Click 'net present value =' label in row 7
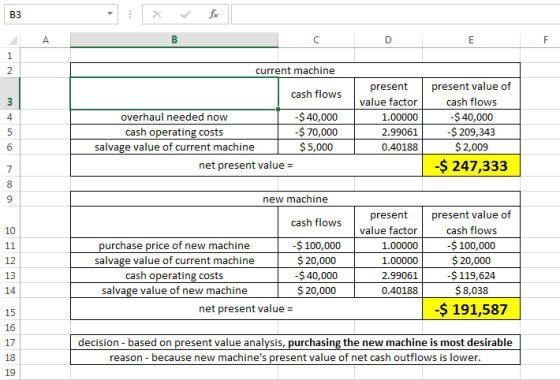Viewport: 560px width, 380px height. pyautogui.click(x=246, y=165)
